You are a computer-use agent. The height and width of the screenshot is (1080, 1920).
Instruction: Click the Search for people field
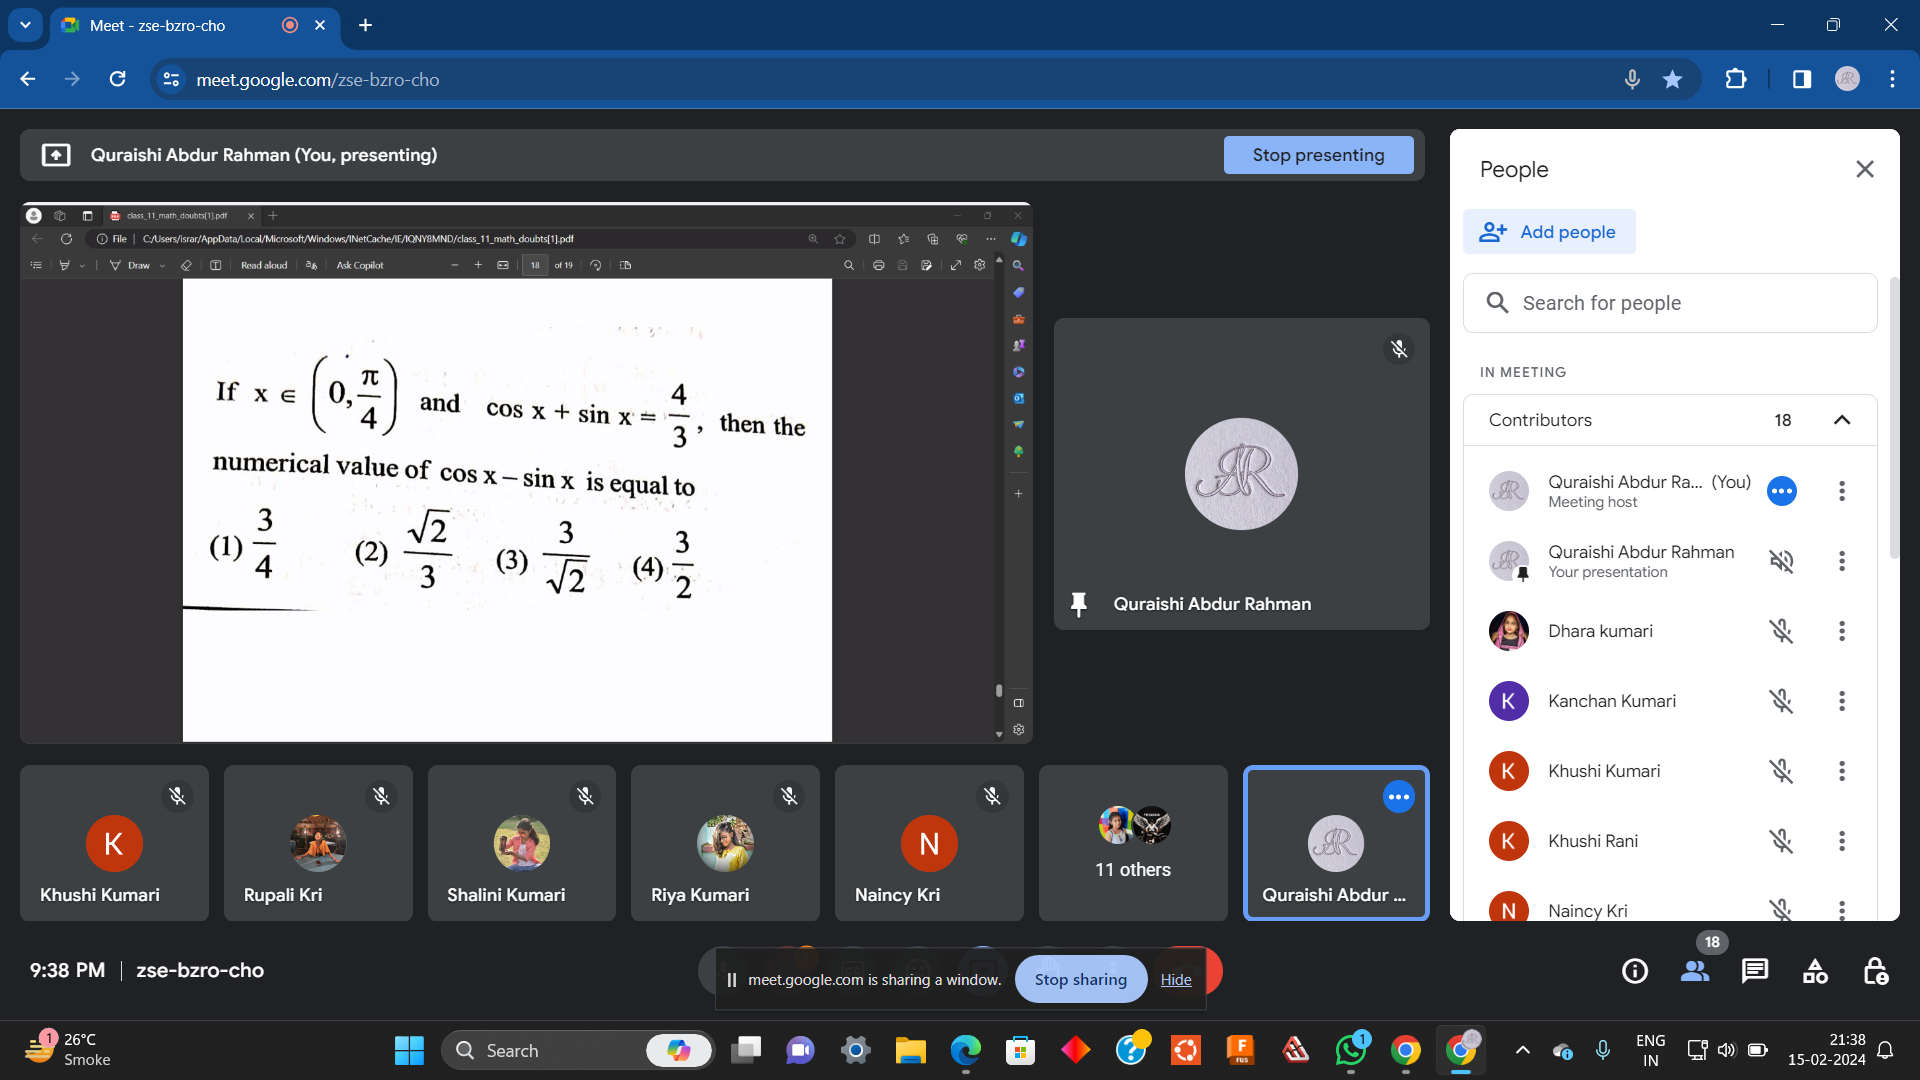pos(1670,303)
